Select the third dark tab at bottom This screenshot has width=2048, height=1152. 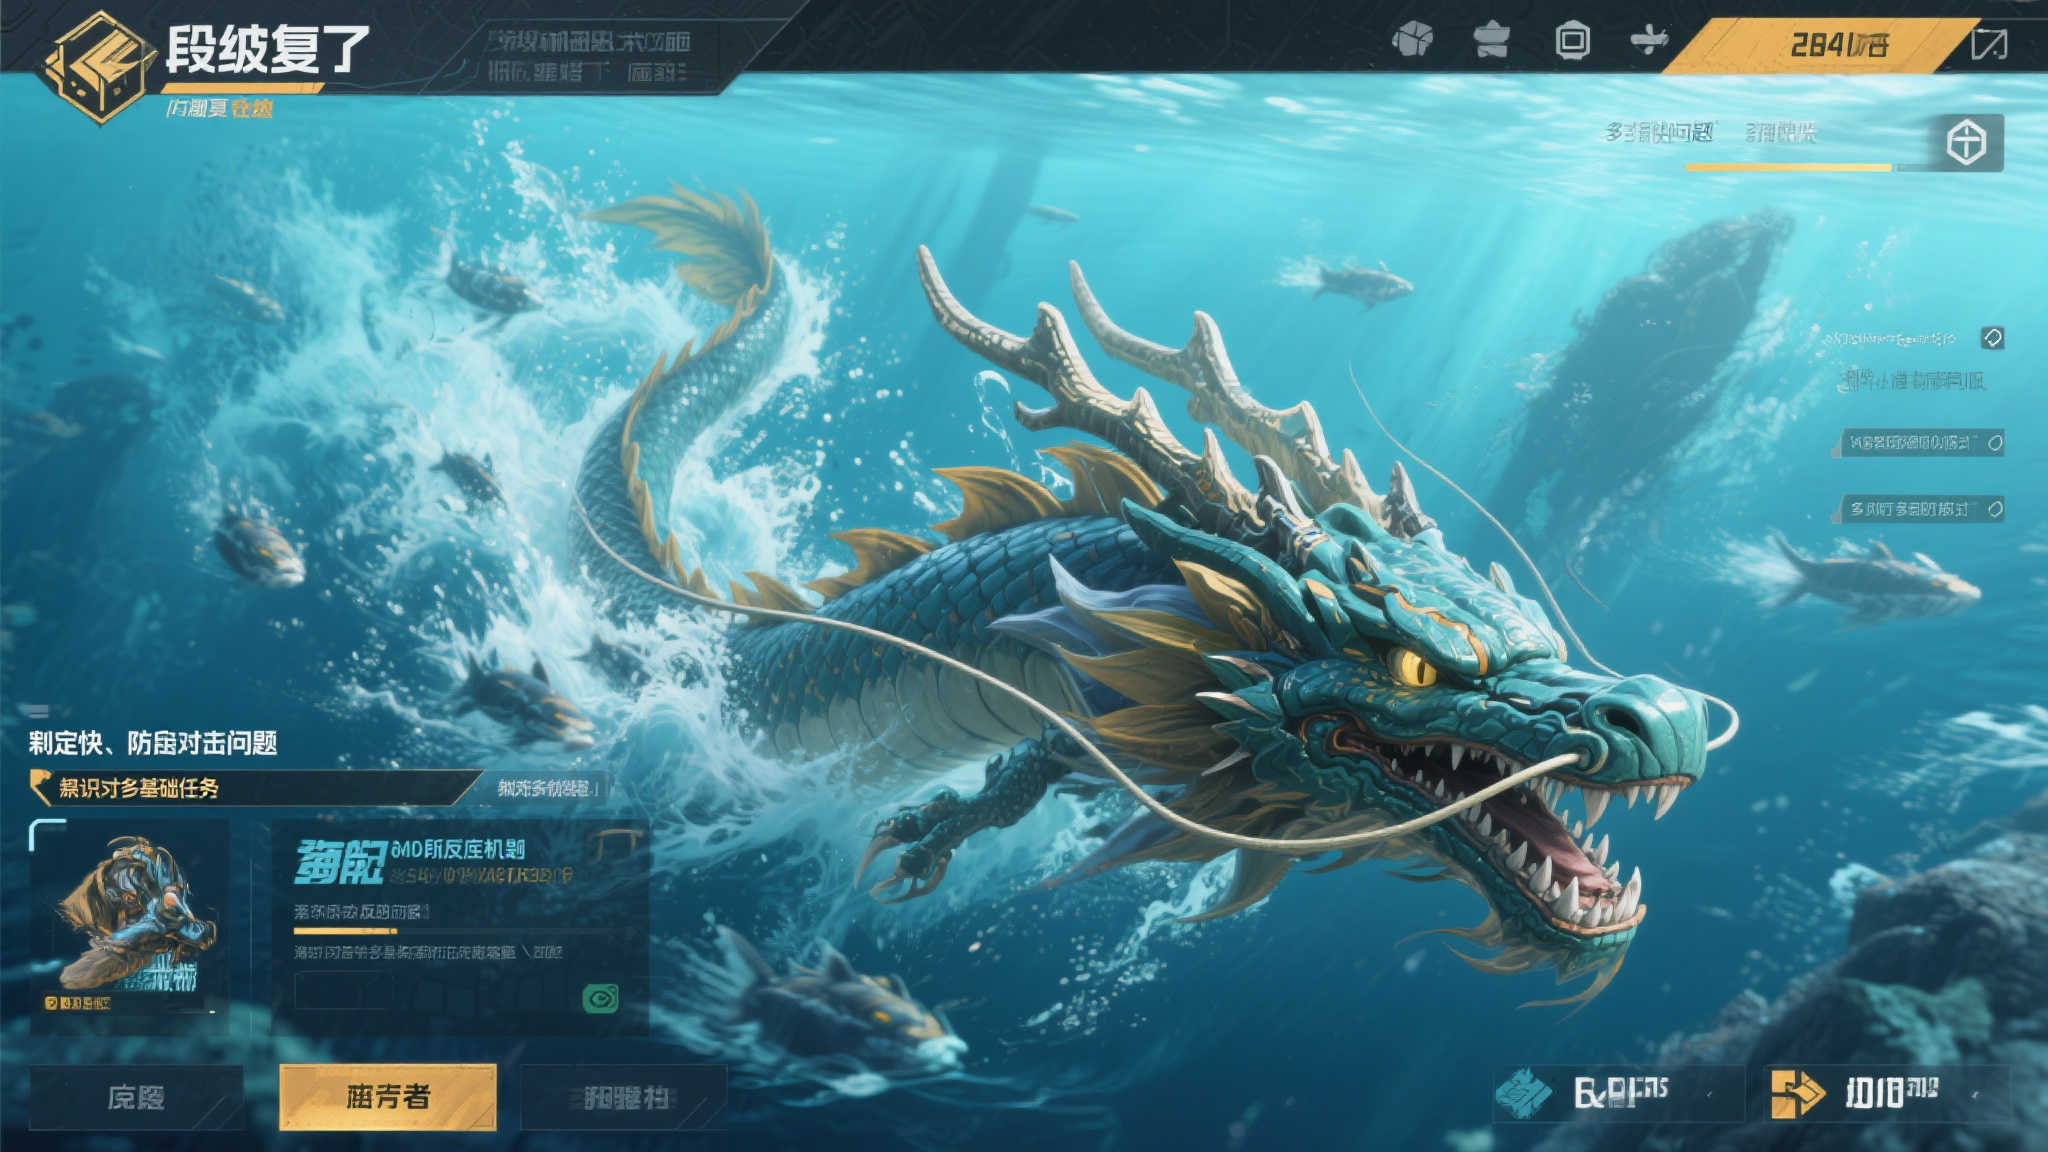[624, 1097]
